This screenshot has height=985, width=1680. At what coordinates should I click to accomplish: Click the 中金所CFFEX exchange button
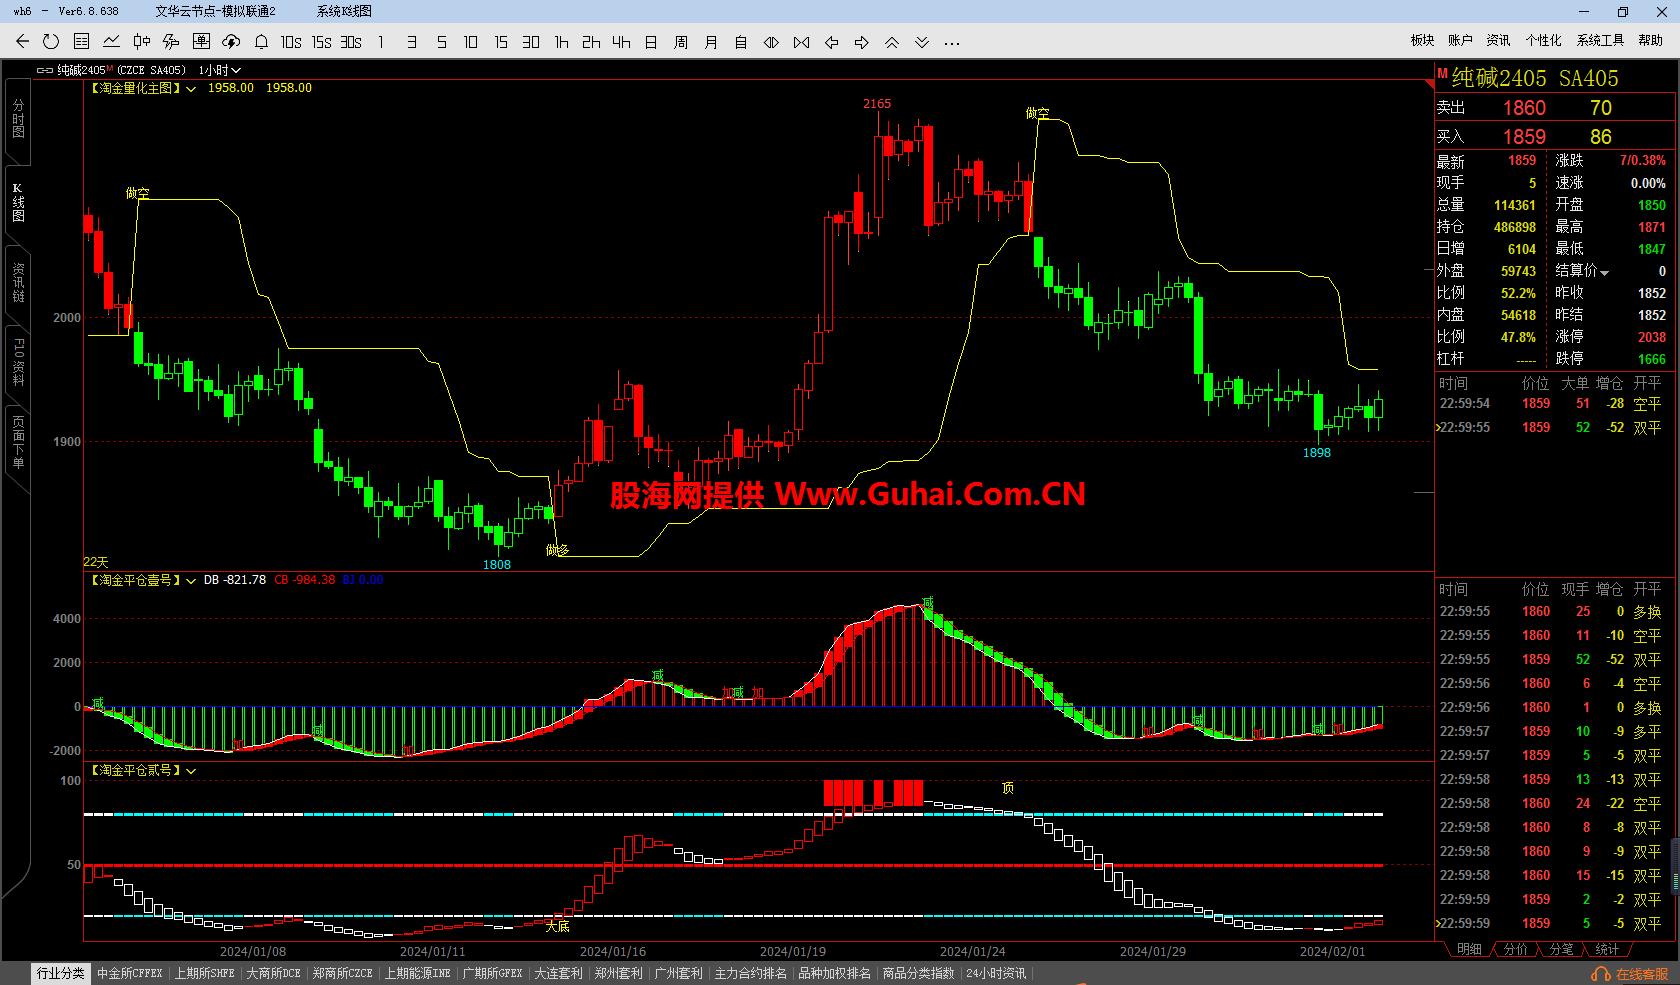pos(130,973)
